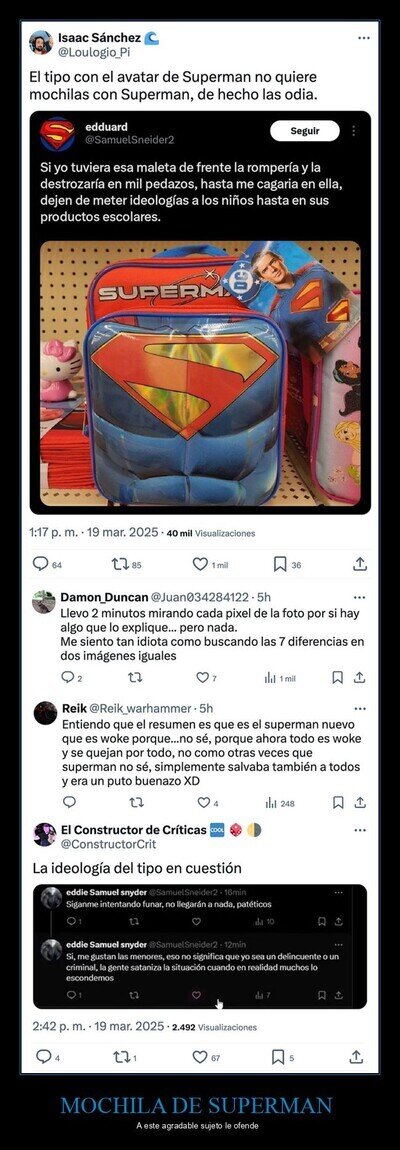Viewport: 400px width, 1150px height.
Task: Open Isaac Sánchez's profile avatar
Action: pos(41,43)
